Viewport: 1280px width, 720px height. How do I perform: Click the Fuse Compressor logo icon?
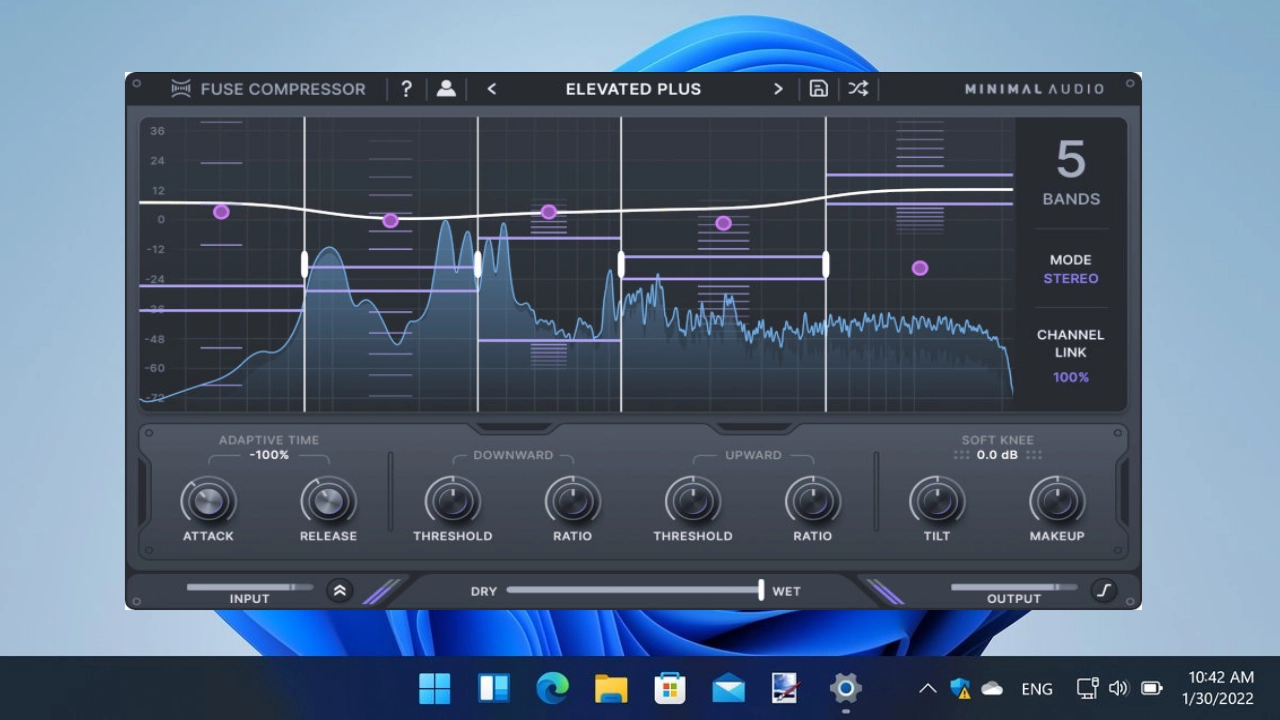coord(181,89)
